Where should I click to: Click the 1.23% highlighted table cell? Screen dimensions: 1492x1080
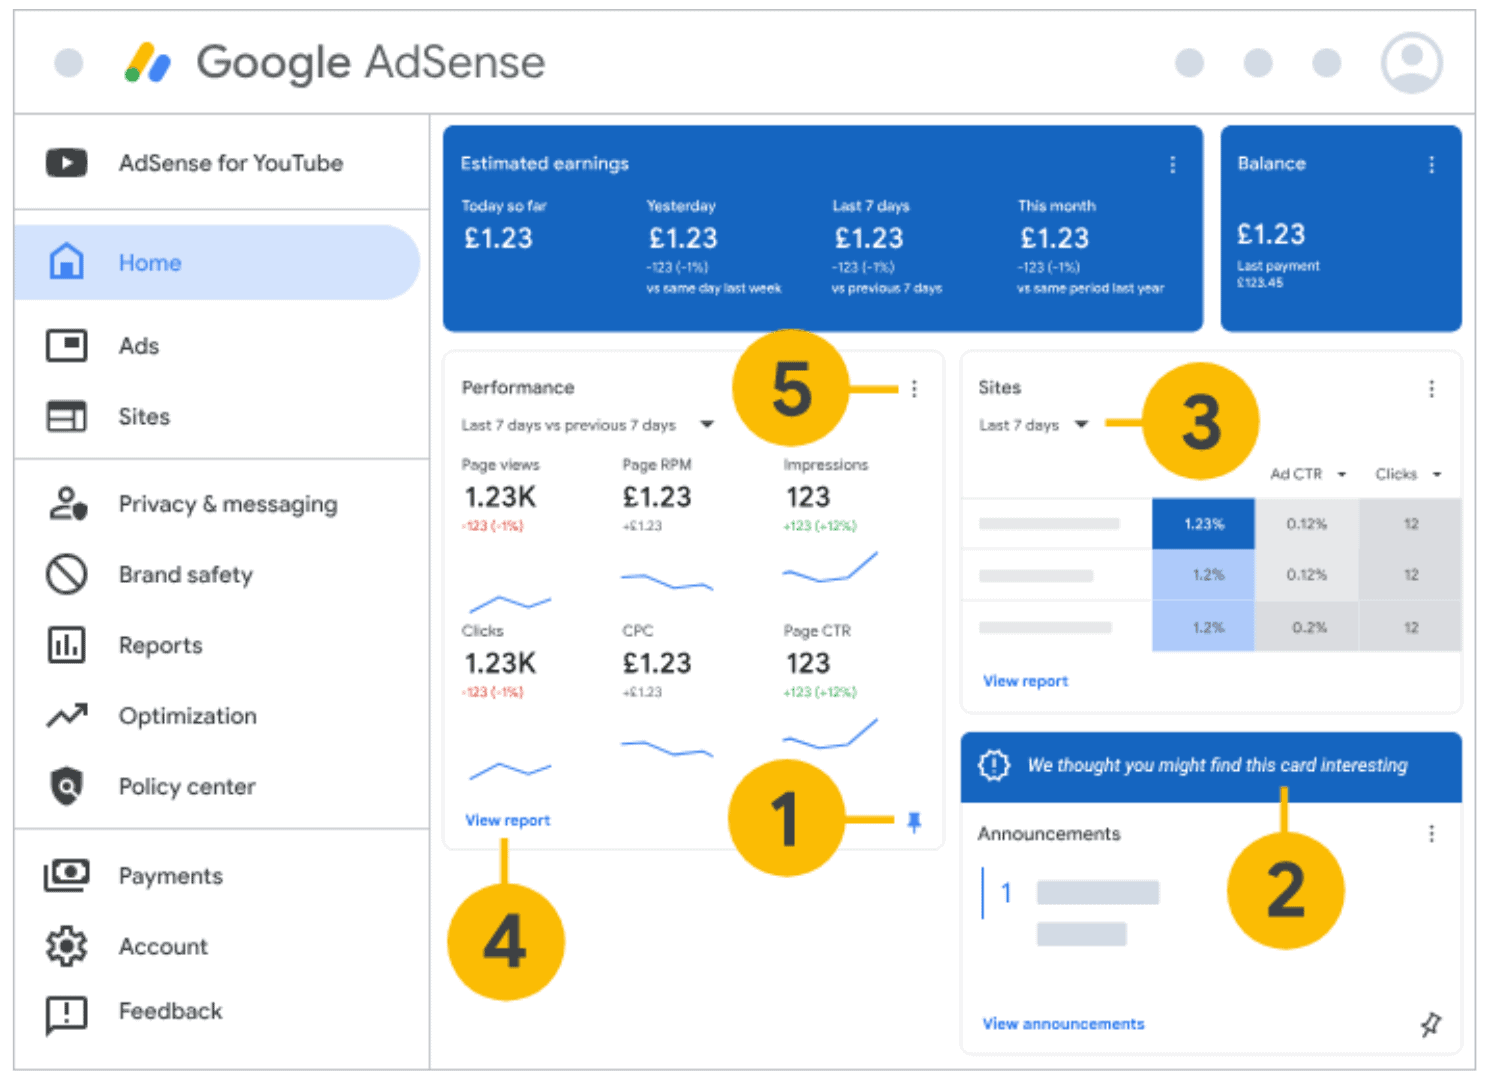pos(1203,524)
